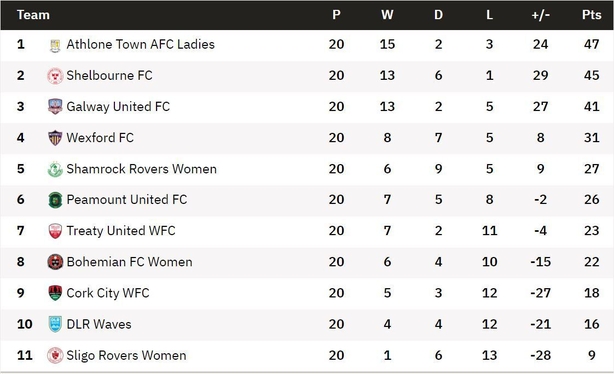Open the Peamount United FC team link
The width and height of the screenshot is (614, 374).
click(127, 200)
